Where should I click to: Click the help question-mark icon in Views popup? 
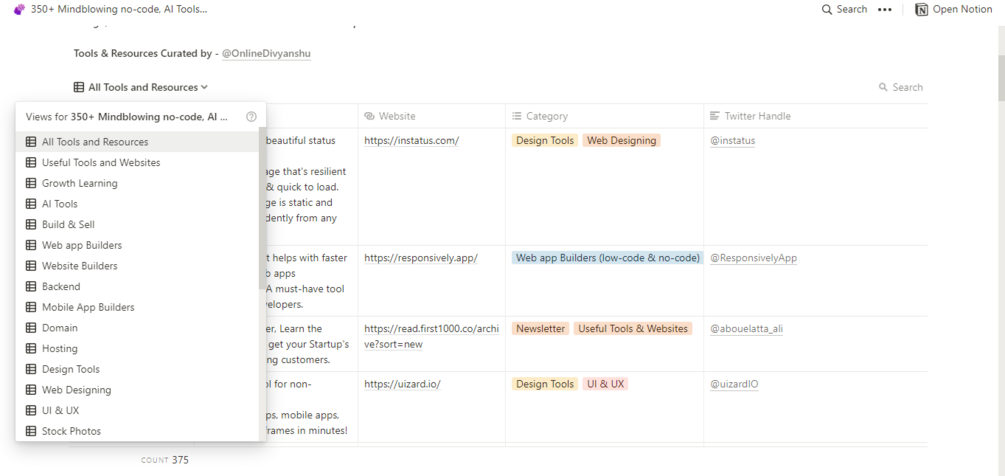click(x=251, y=117)
